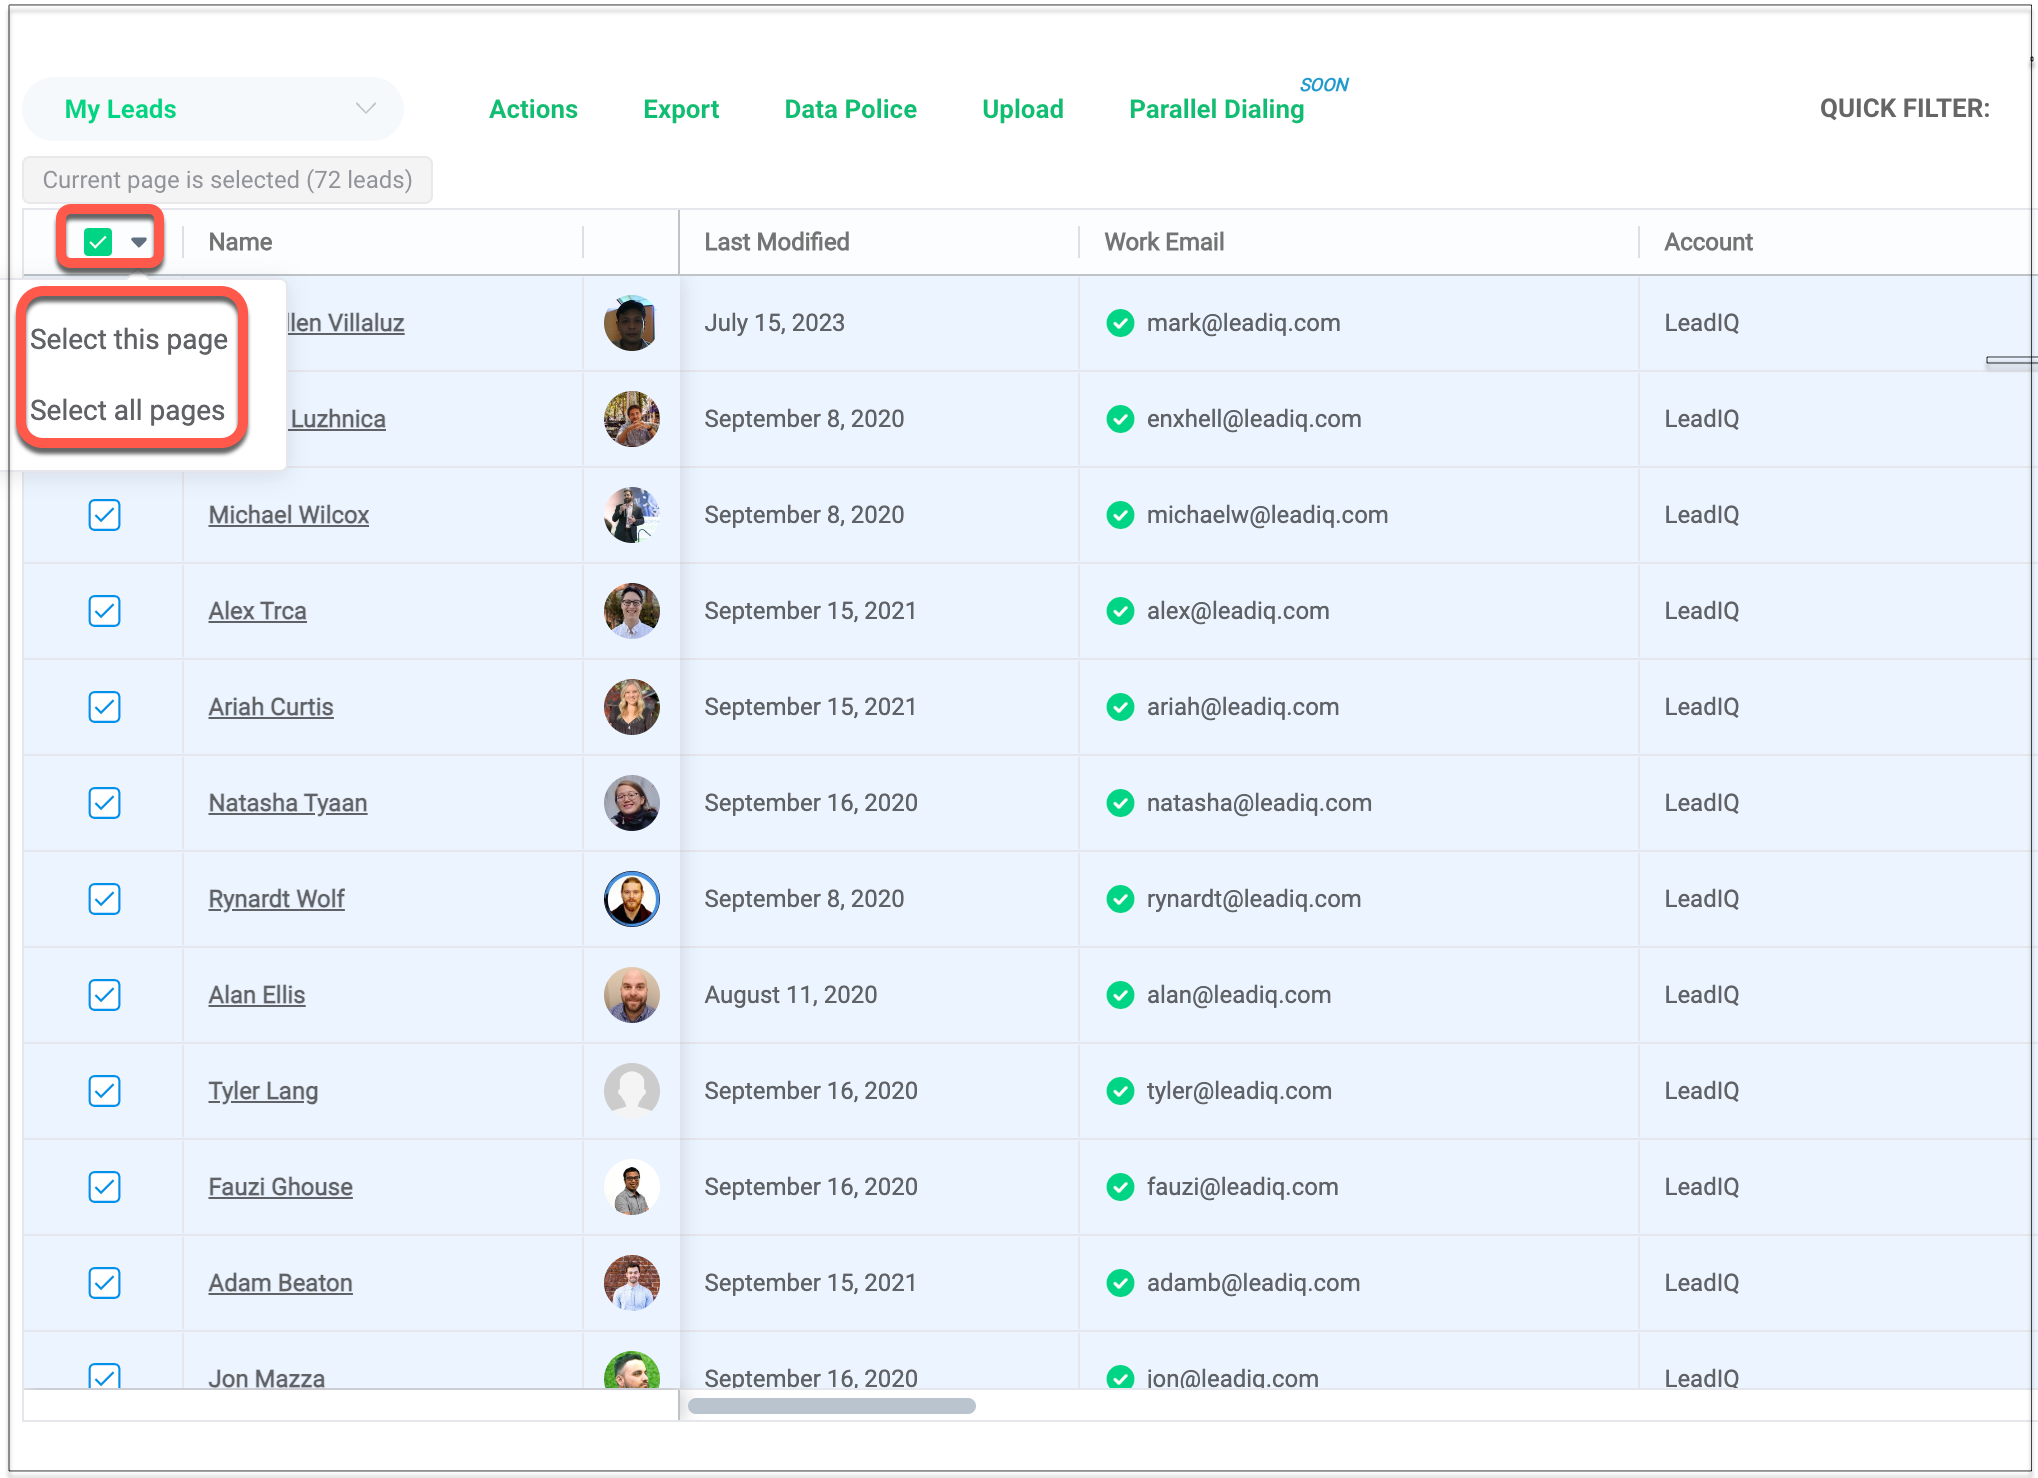Click Ariah Curtis's avatar image
The image size is (2038, 1478).
pos(631,707)
